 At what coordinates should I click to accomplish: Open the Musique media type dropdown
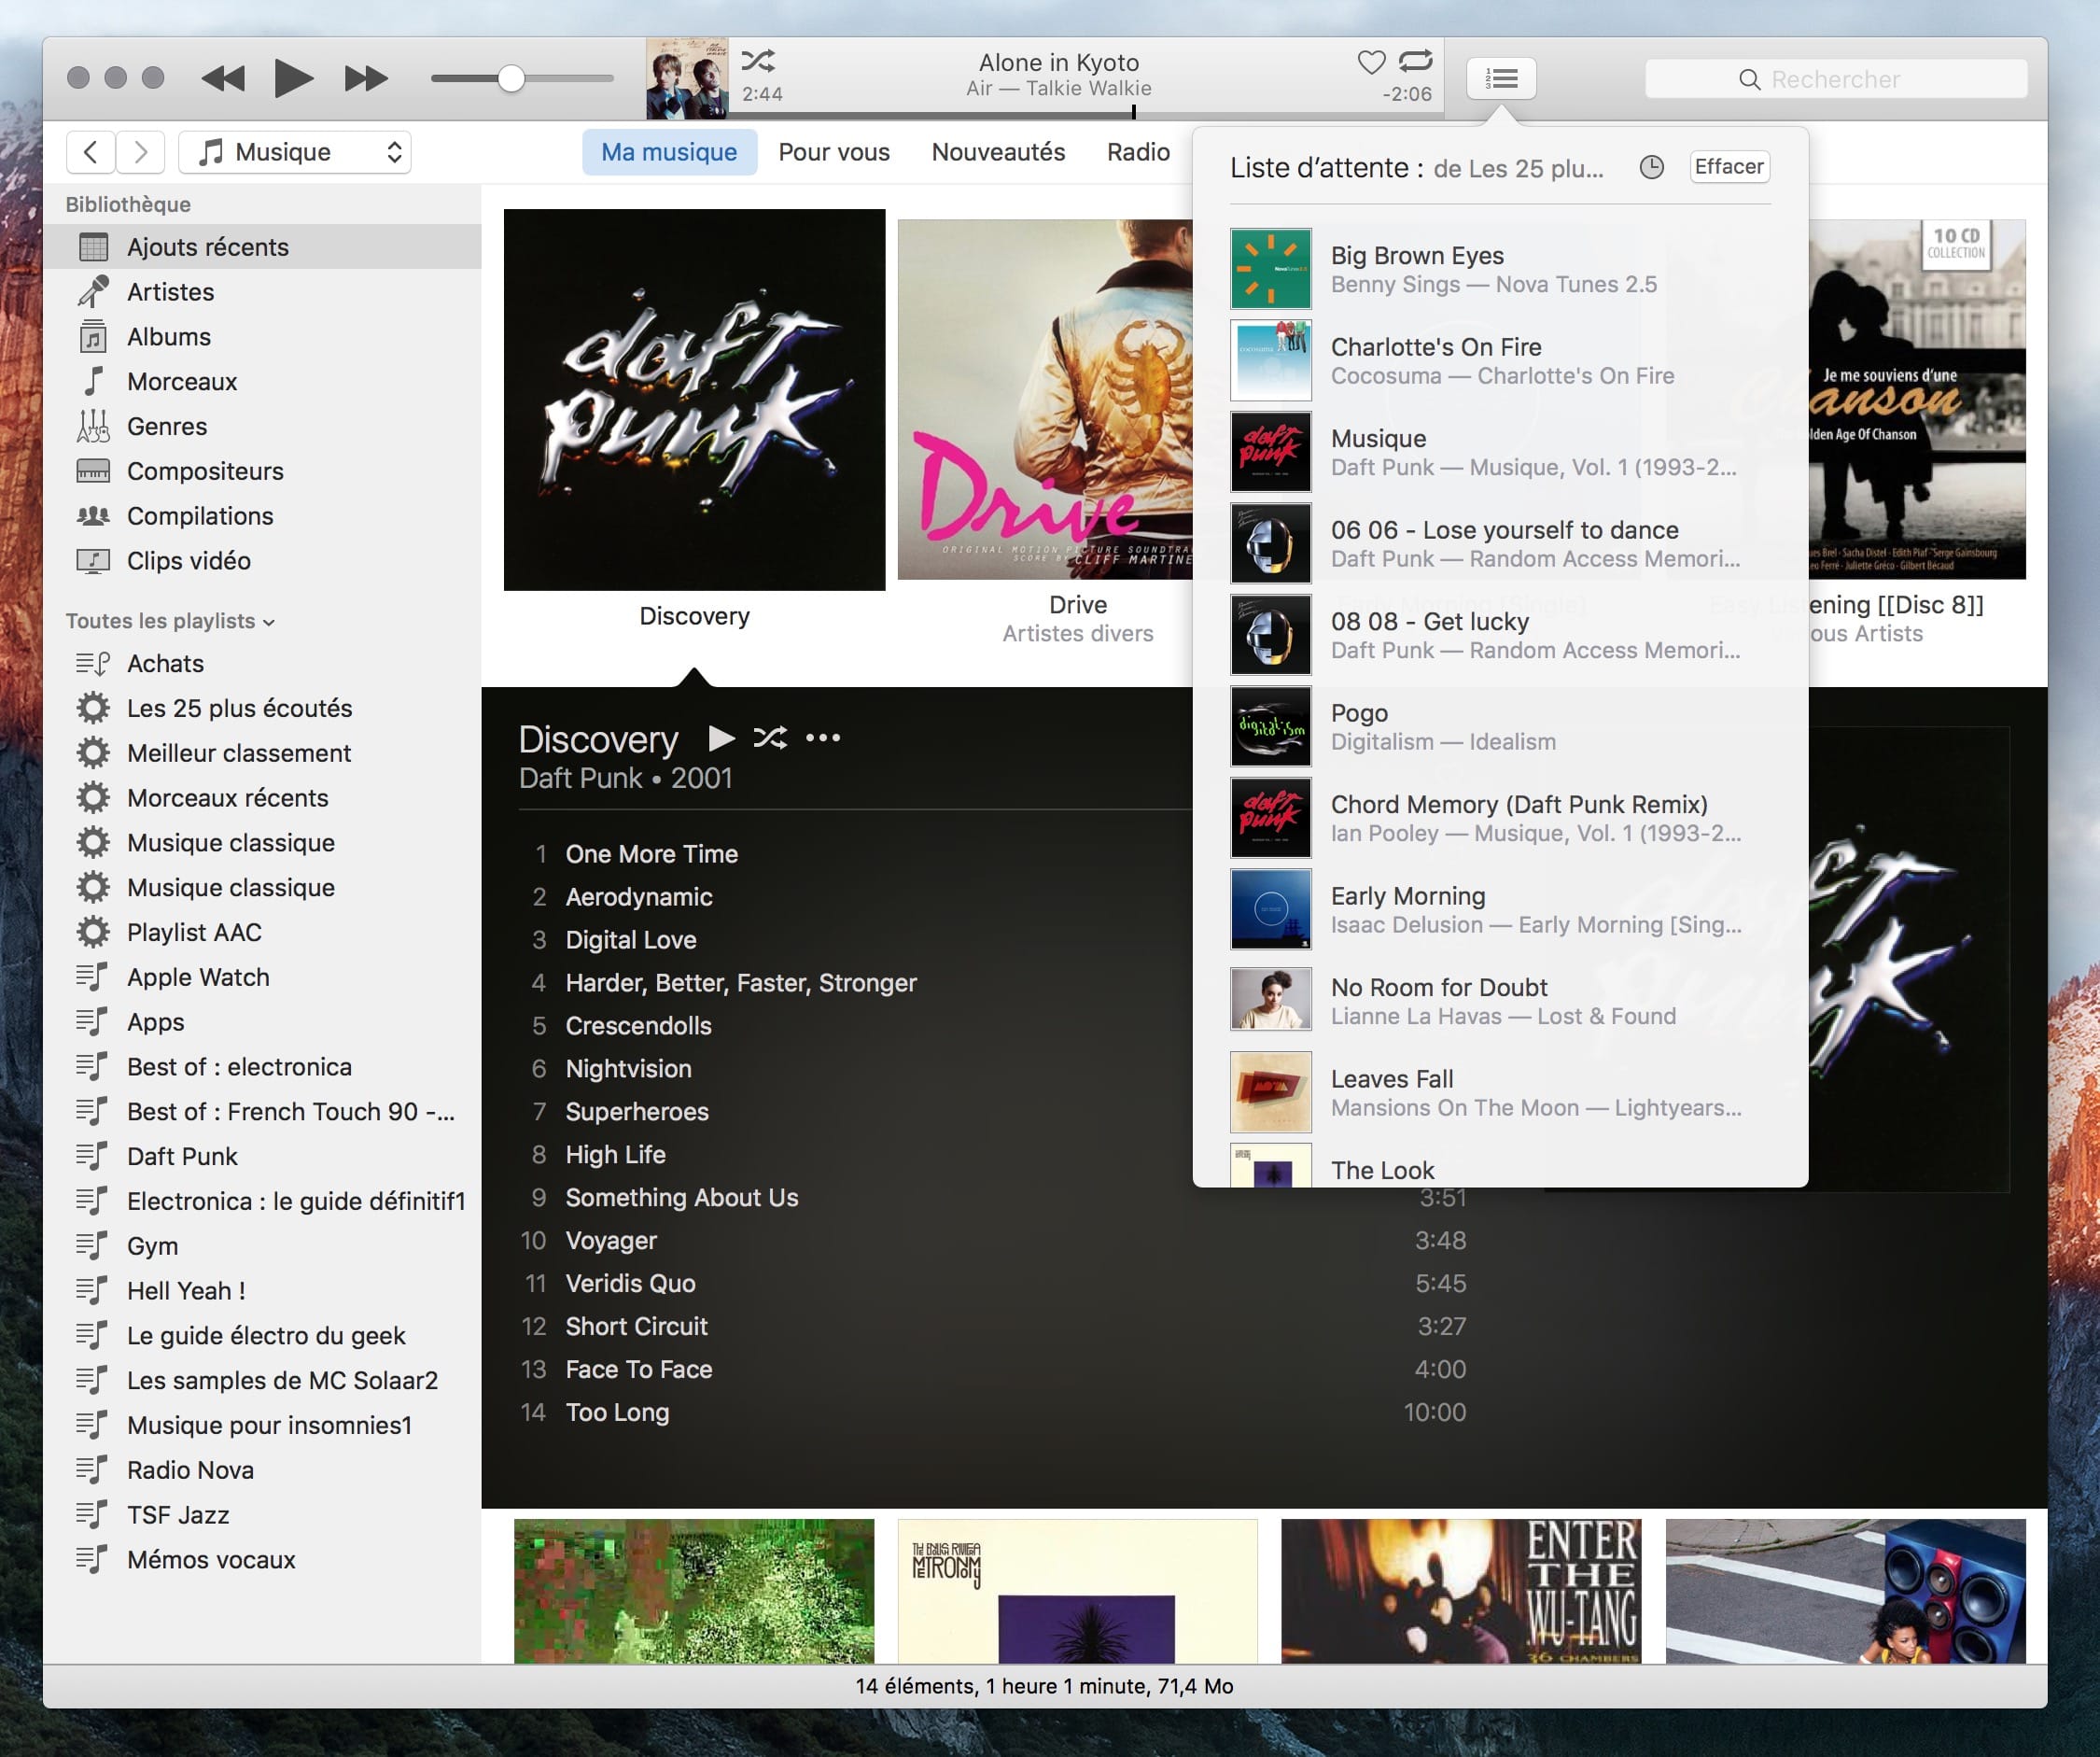(295, 152)
